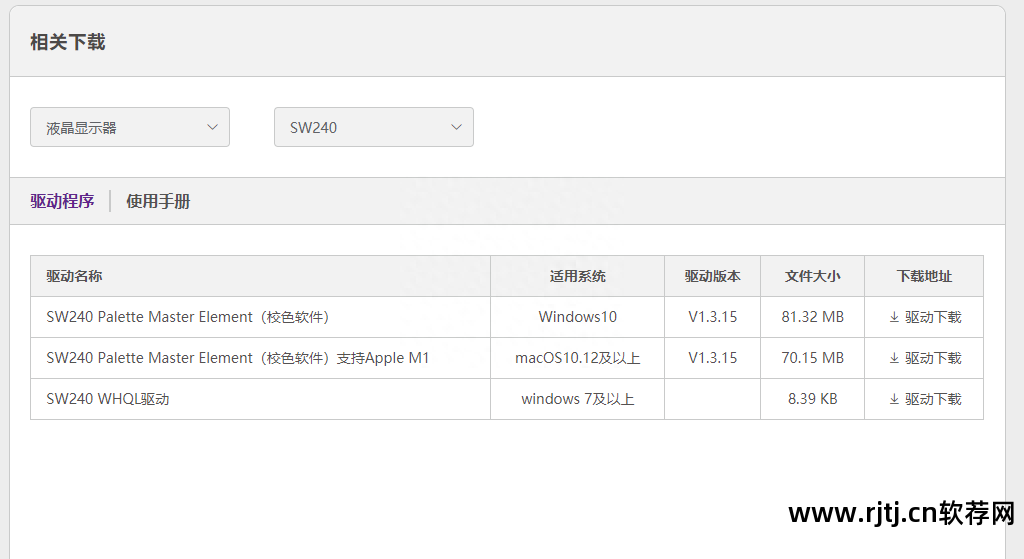Download the SW240 WHQL驱动 file
The image size is (1024, 559).
point(925,399)
